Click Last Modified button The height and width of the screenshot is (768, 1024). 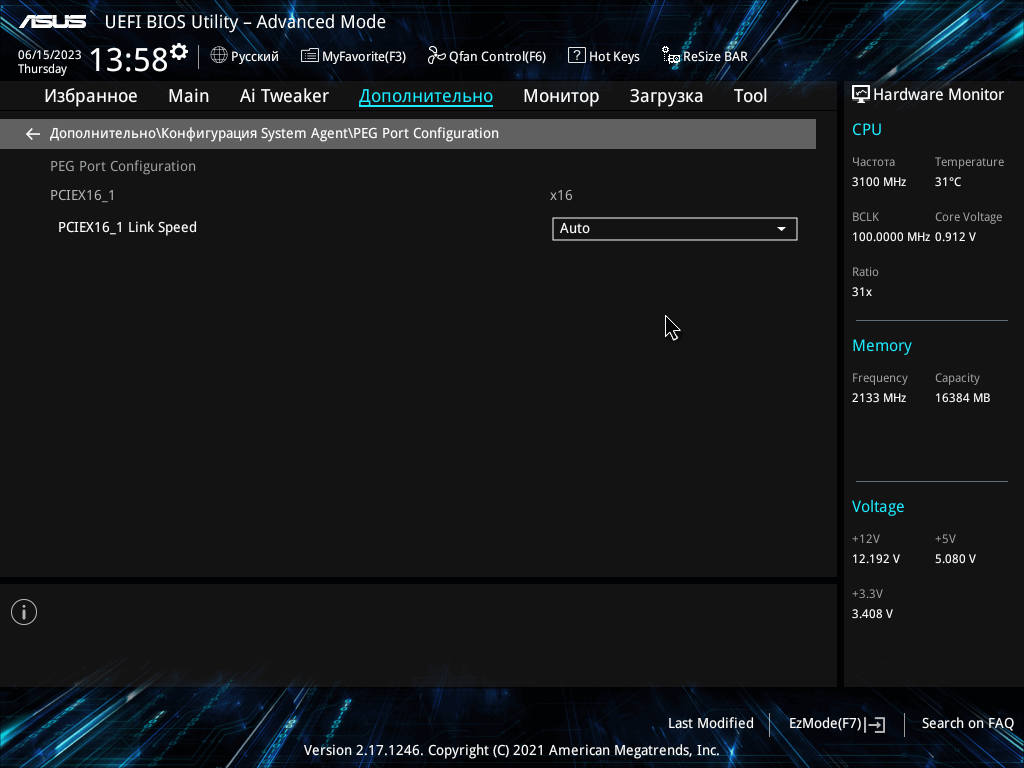click(711, 723)
